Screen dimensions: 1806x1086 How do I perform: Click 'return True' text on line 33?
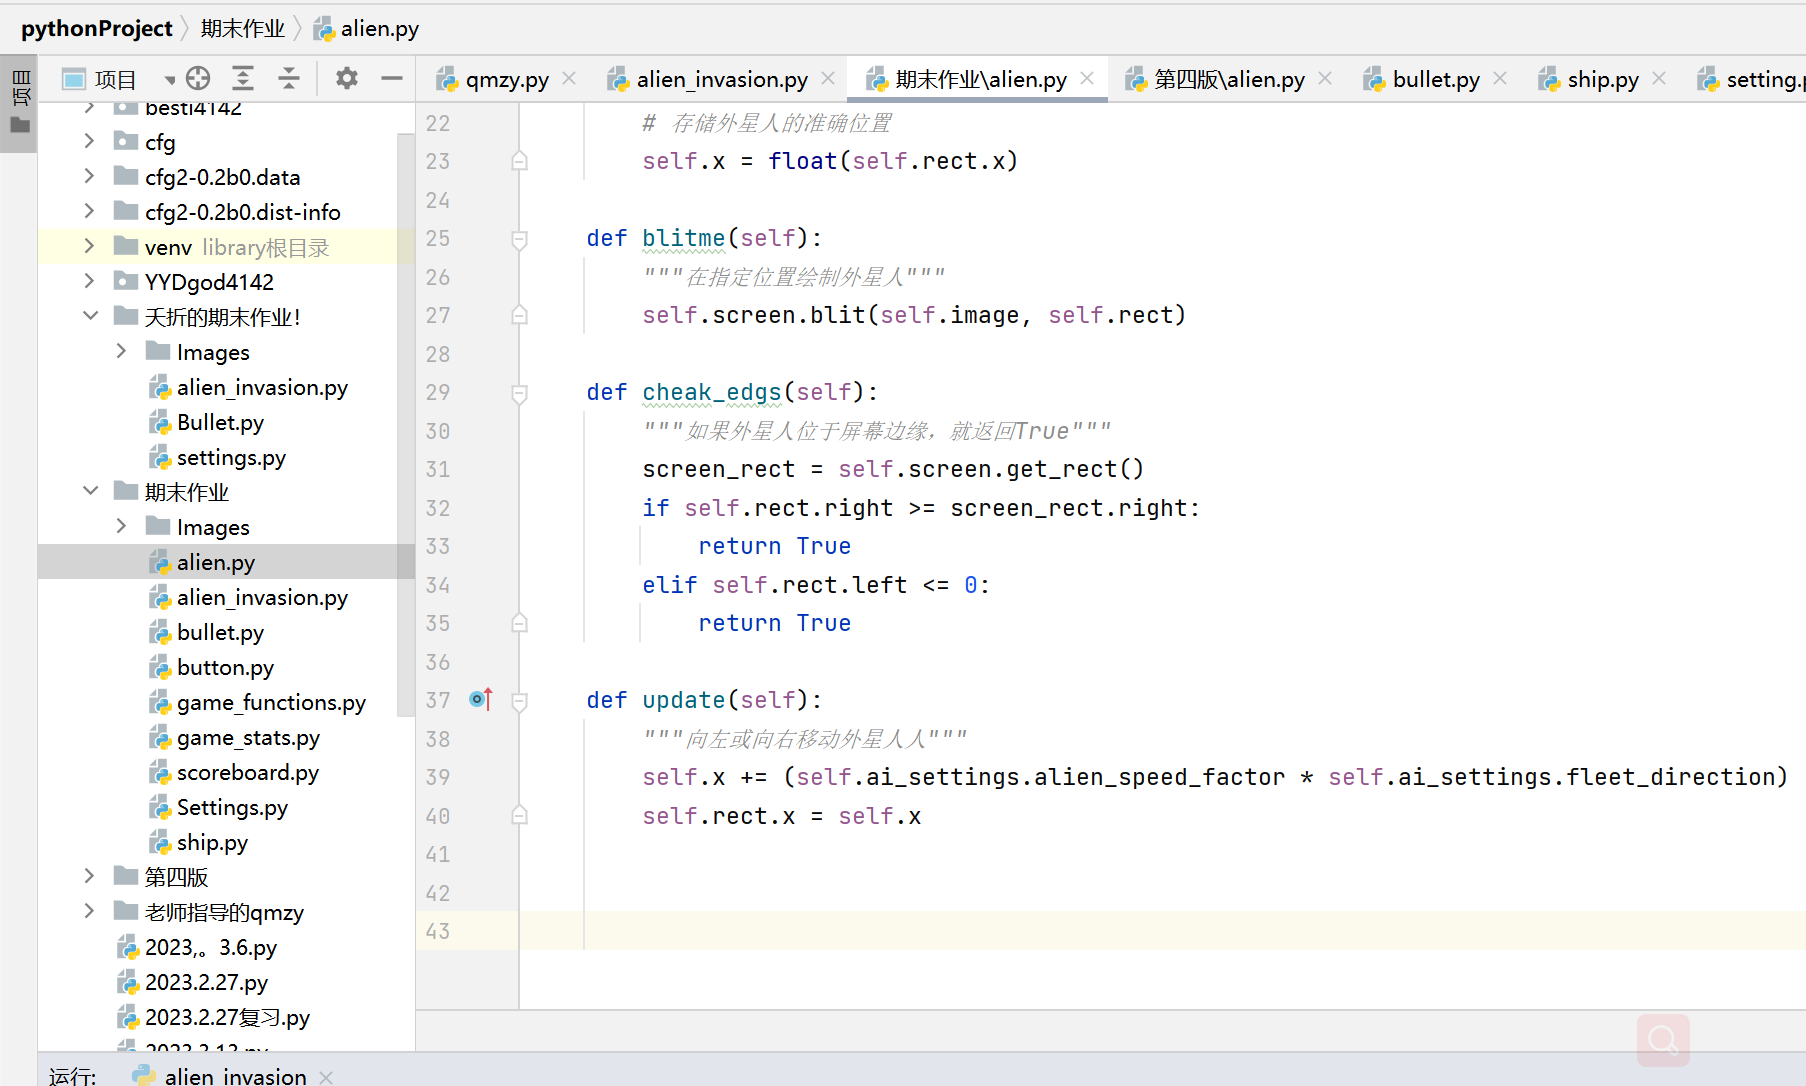pos(774,546)
